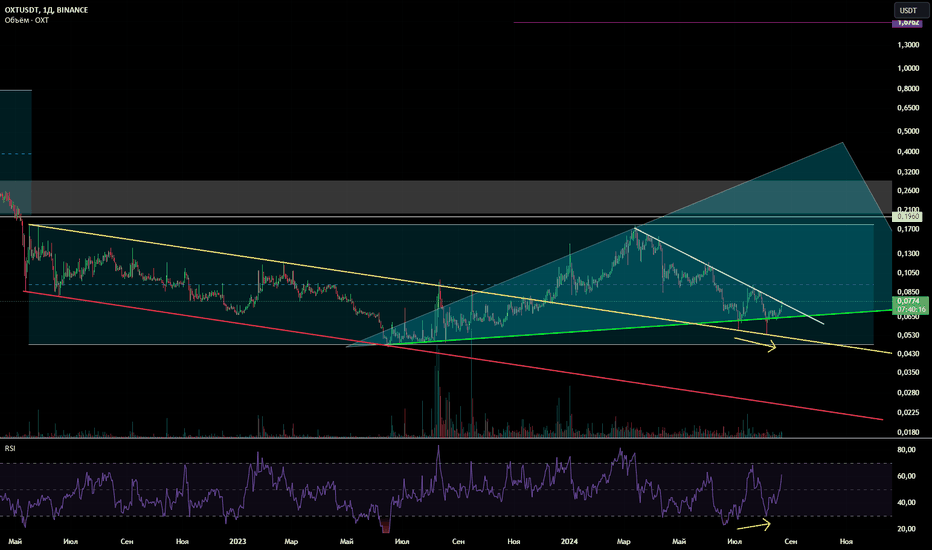Click the 0,0225 price axis label
This screenshot has width=932, height=550.
coord(908,413)
